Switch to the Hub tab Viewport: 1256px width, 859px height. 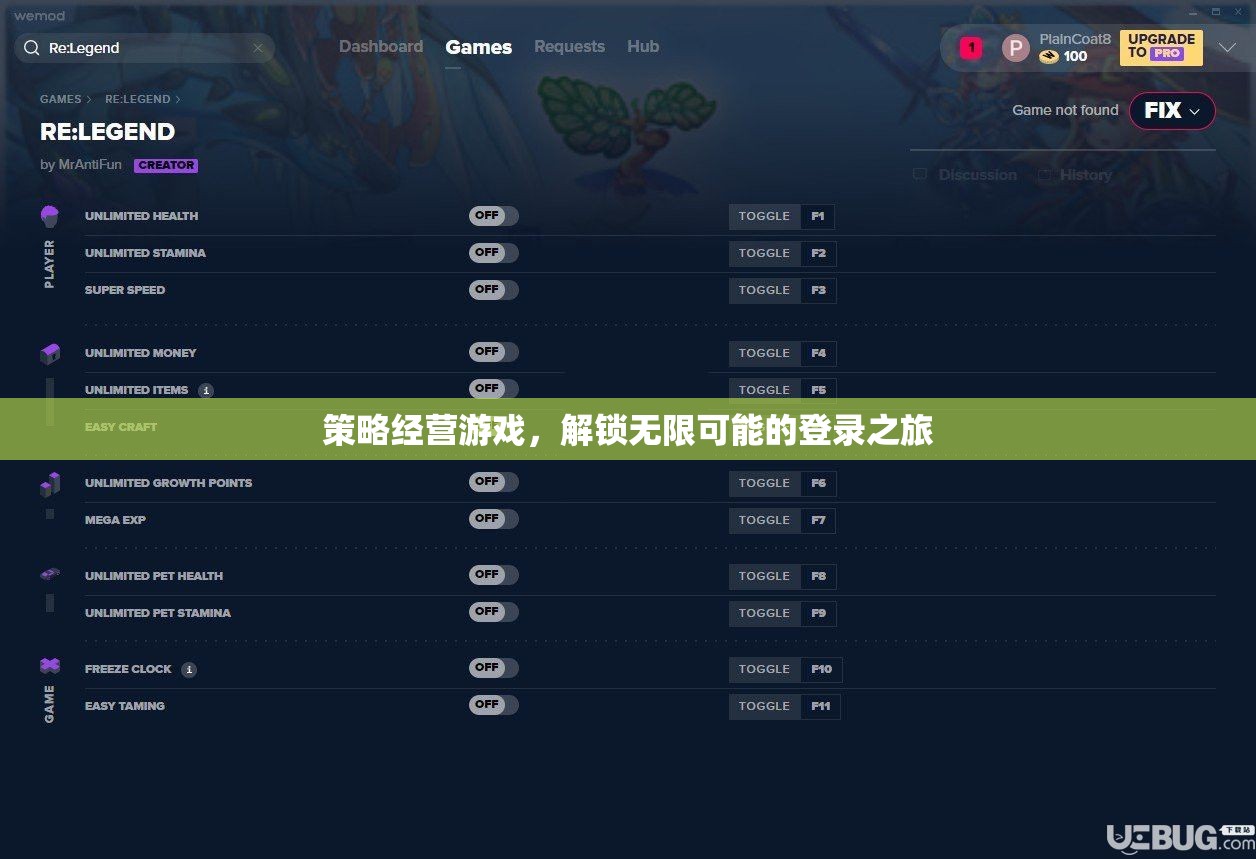pos(643,47)
